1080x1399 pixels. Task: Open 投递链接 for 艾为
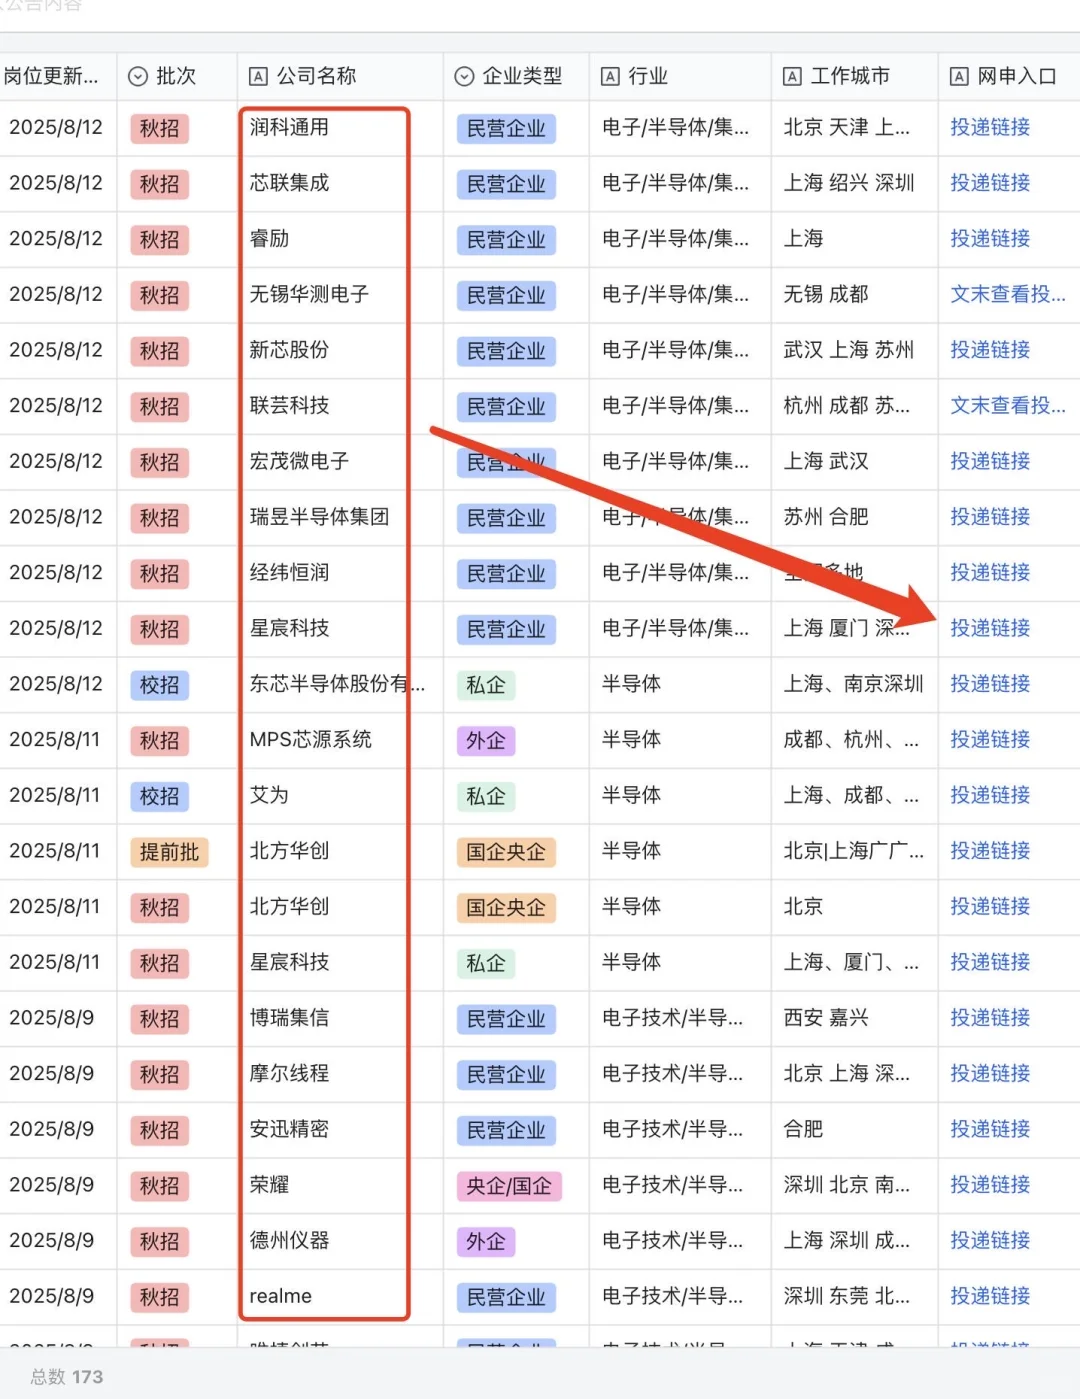tap(990, 795)
